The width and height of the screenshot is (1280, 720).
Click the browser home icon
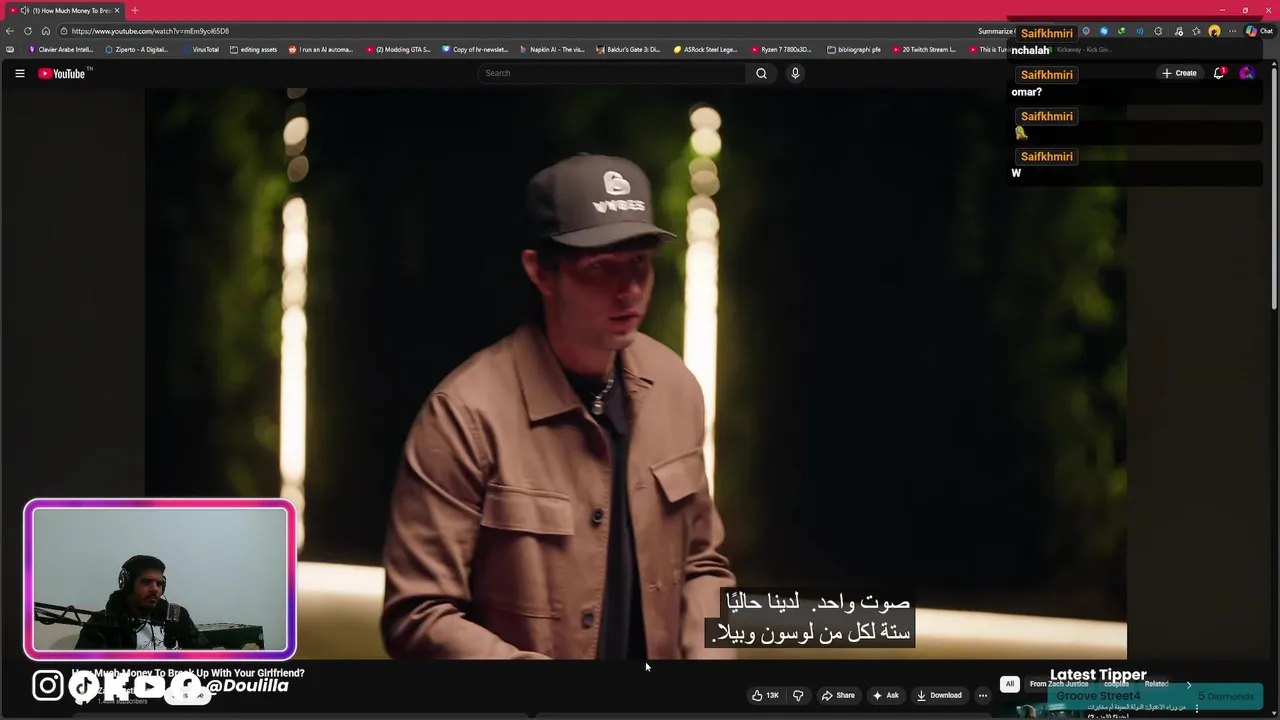coord(45,31)
